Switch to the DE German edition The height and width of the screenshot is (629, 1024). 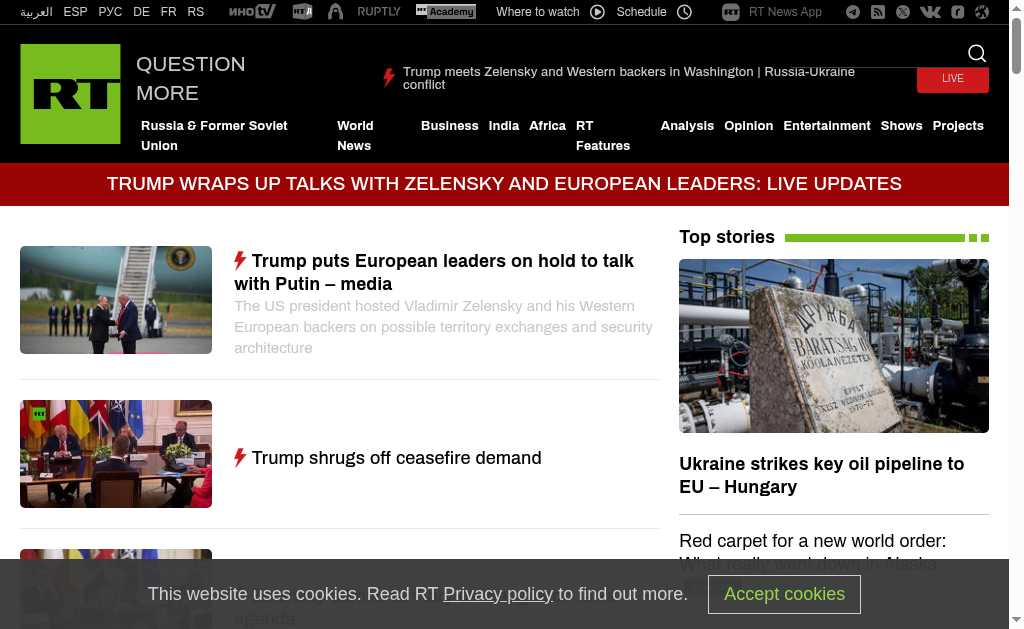coord(141,12)
